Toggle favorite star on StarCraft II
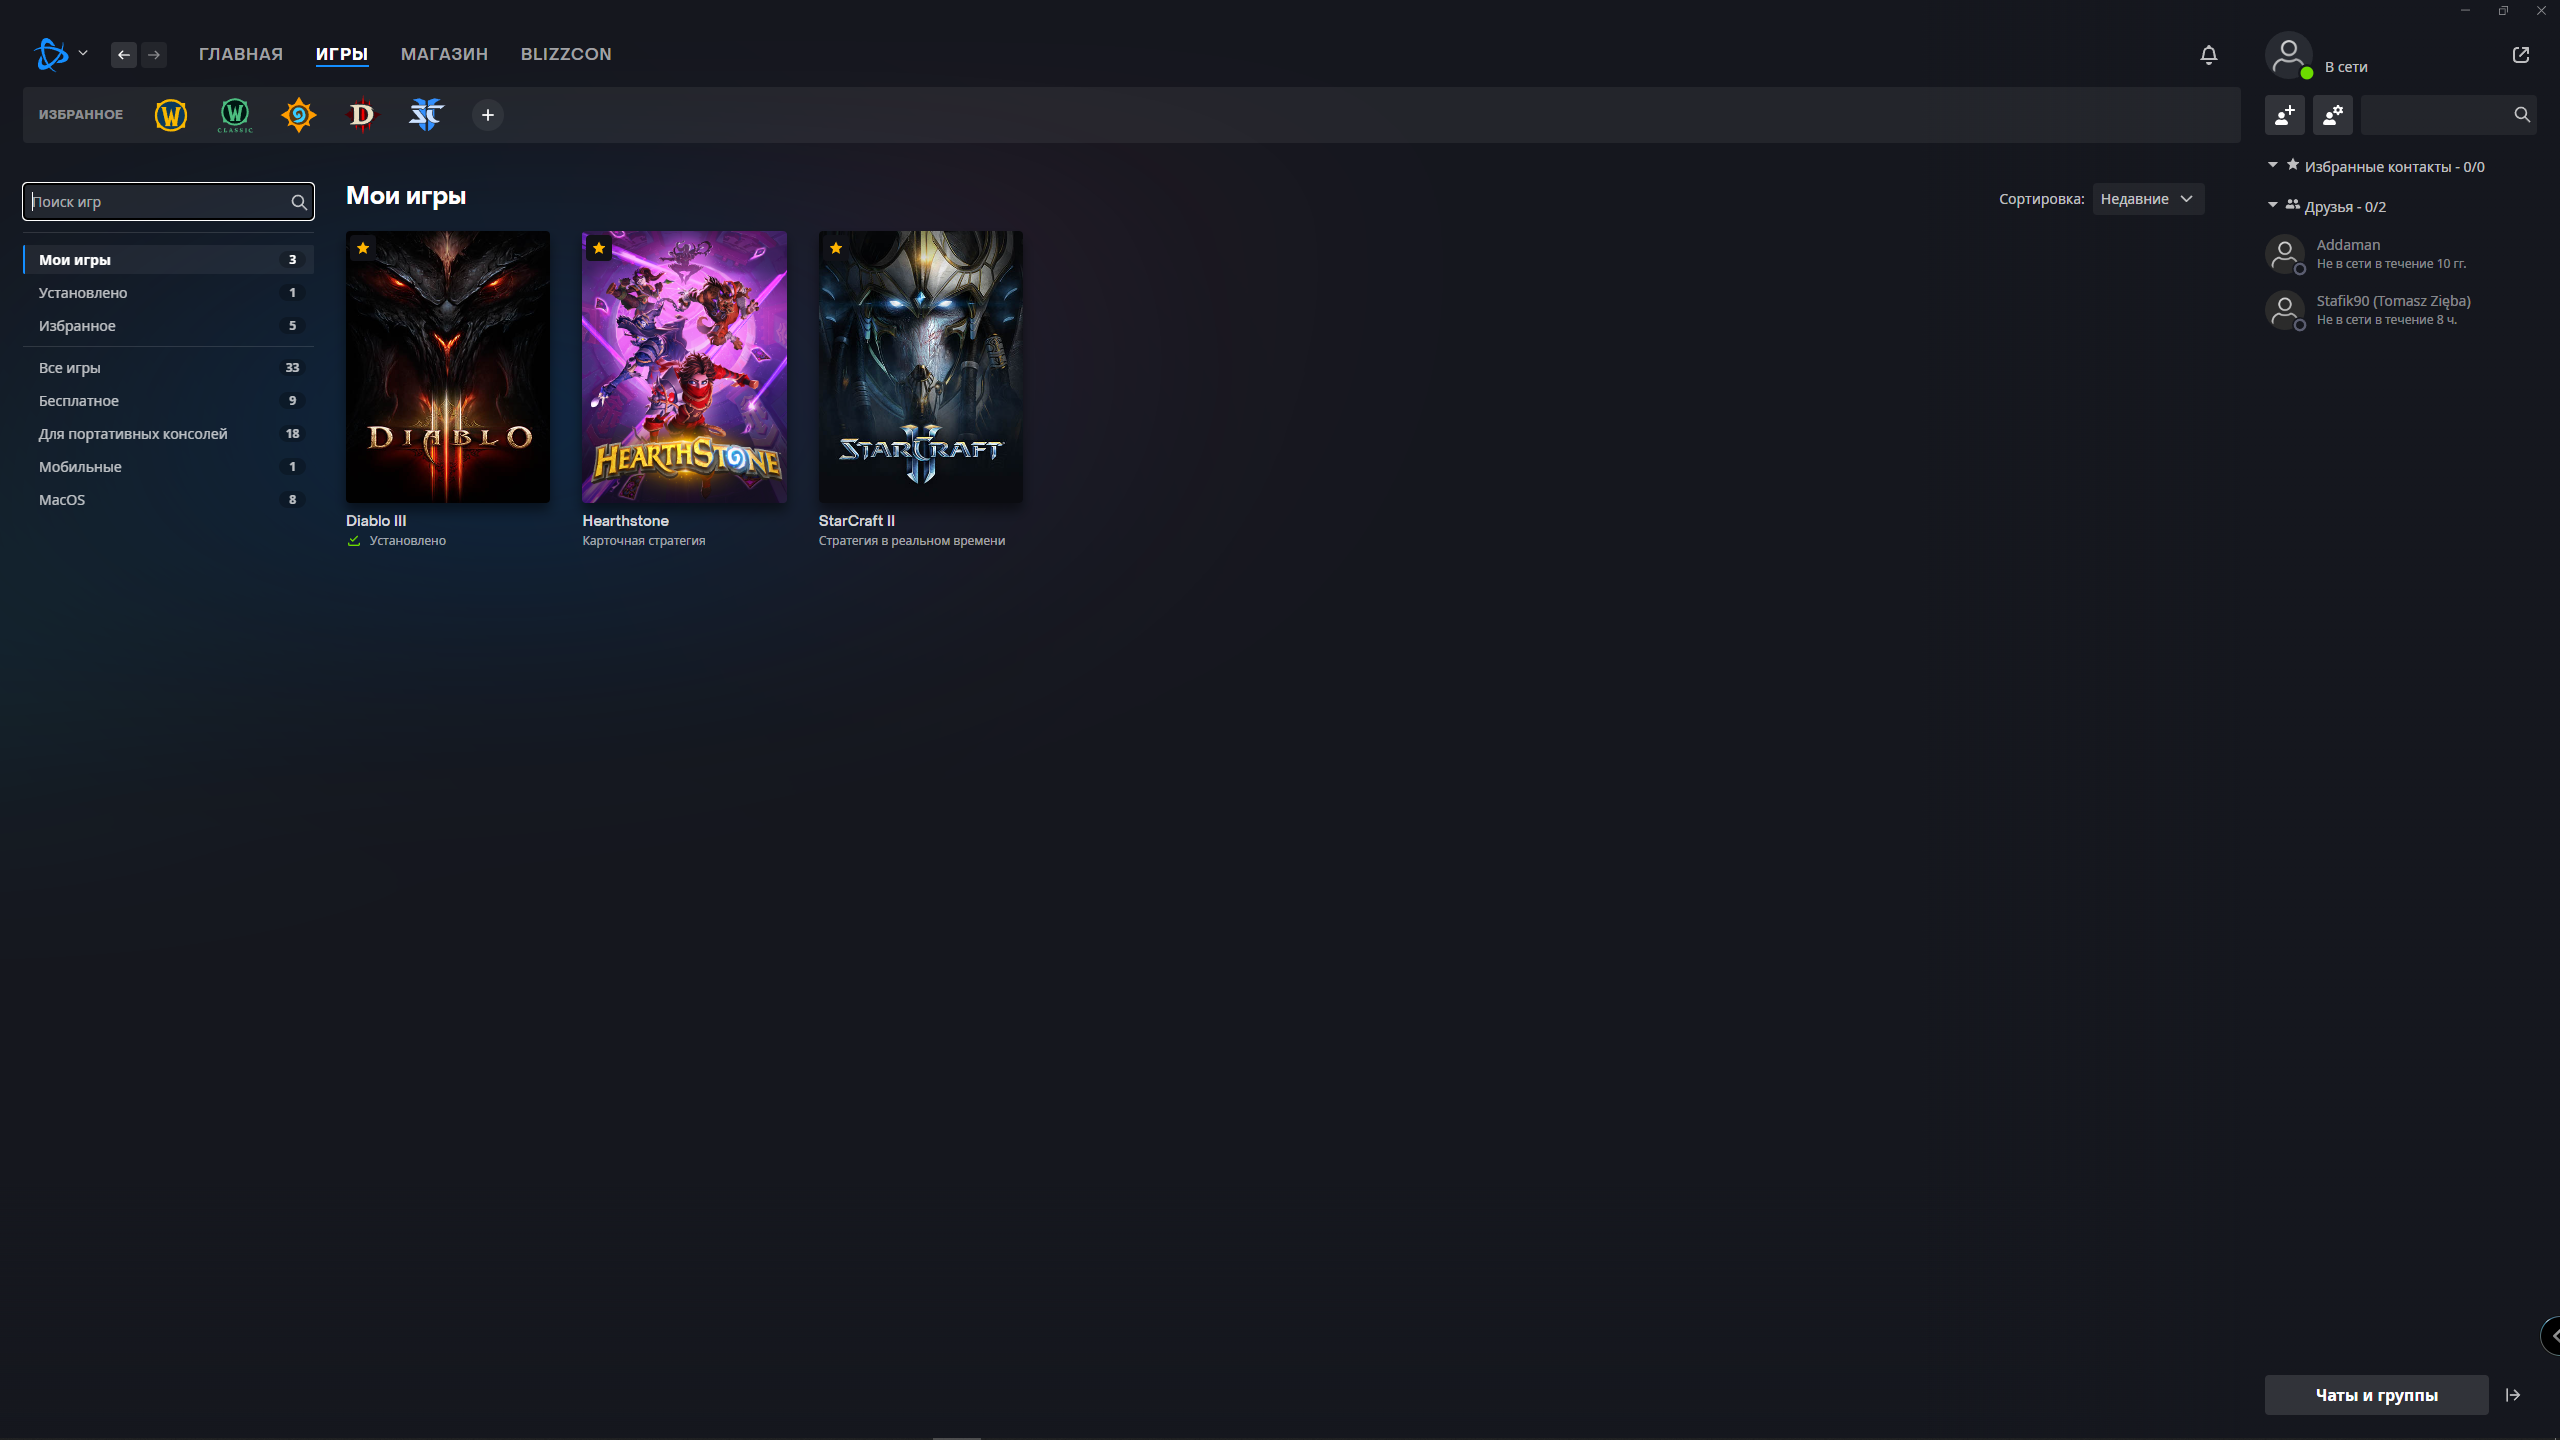The image size is (2560, 1440). [836, 248]
